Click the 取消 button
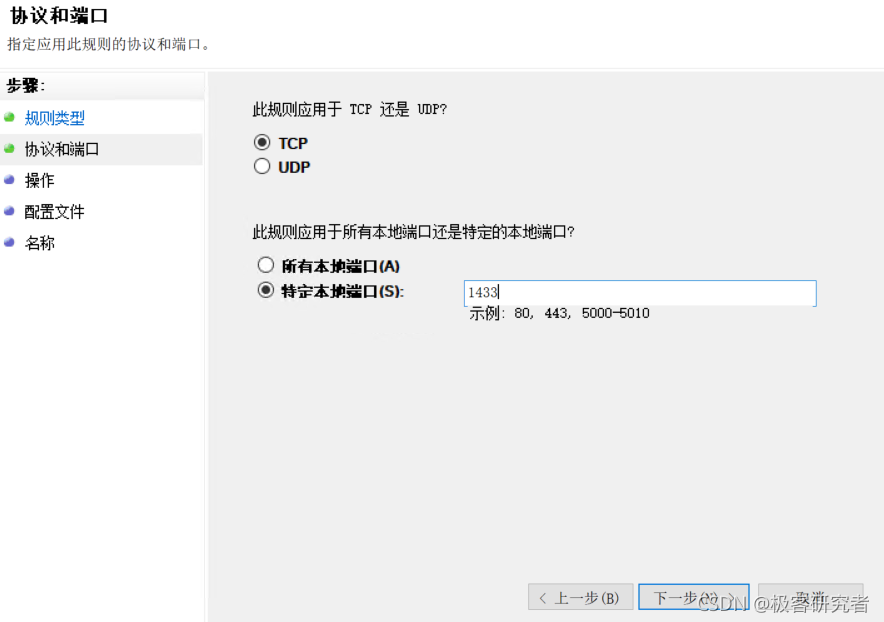The width and height of the screenshot is (884, 622). (x=810, y=596)
